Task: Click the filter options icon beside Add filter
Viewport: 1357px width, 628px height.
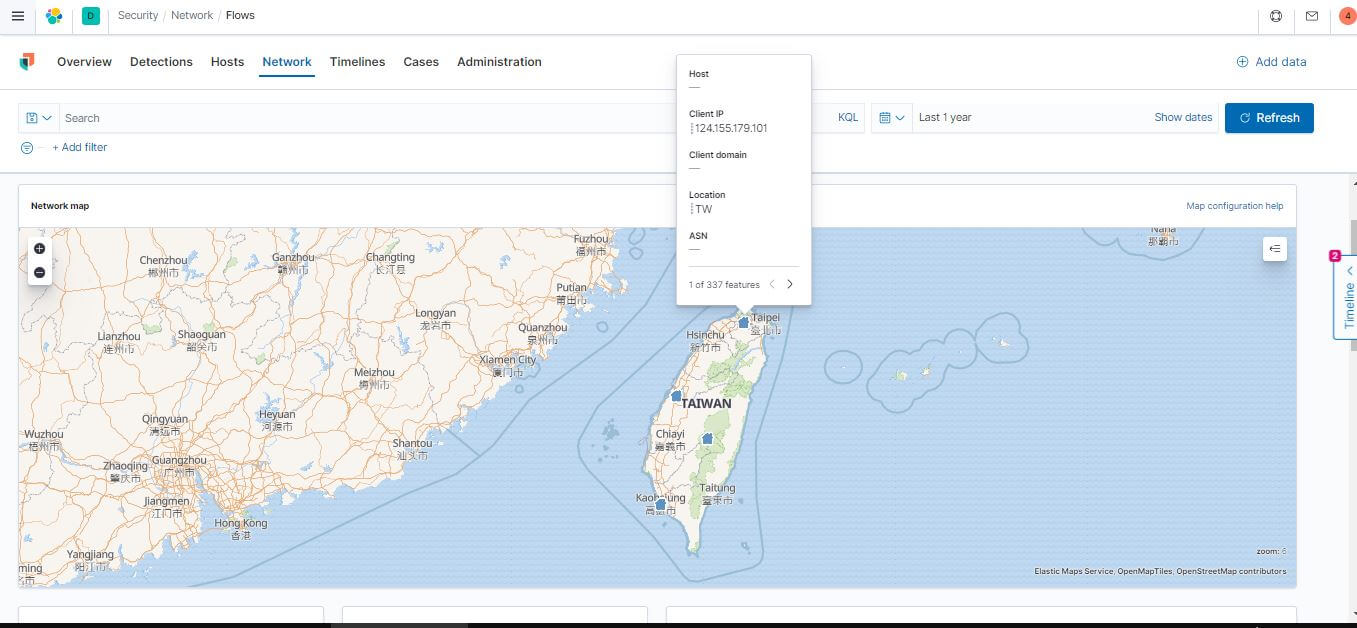Action: click(x=25, y=147)
